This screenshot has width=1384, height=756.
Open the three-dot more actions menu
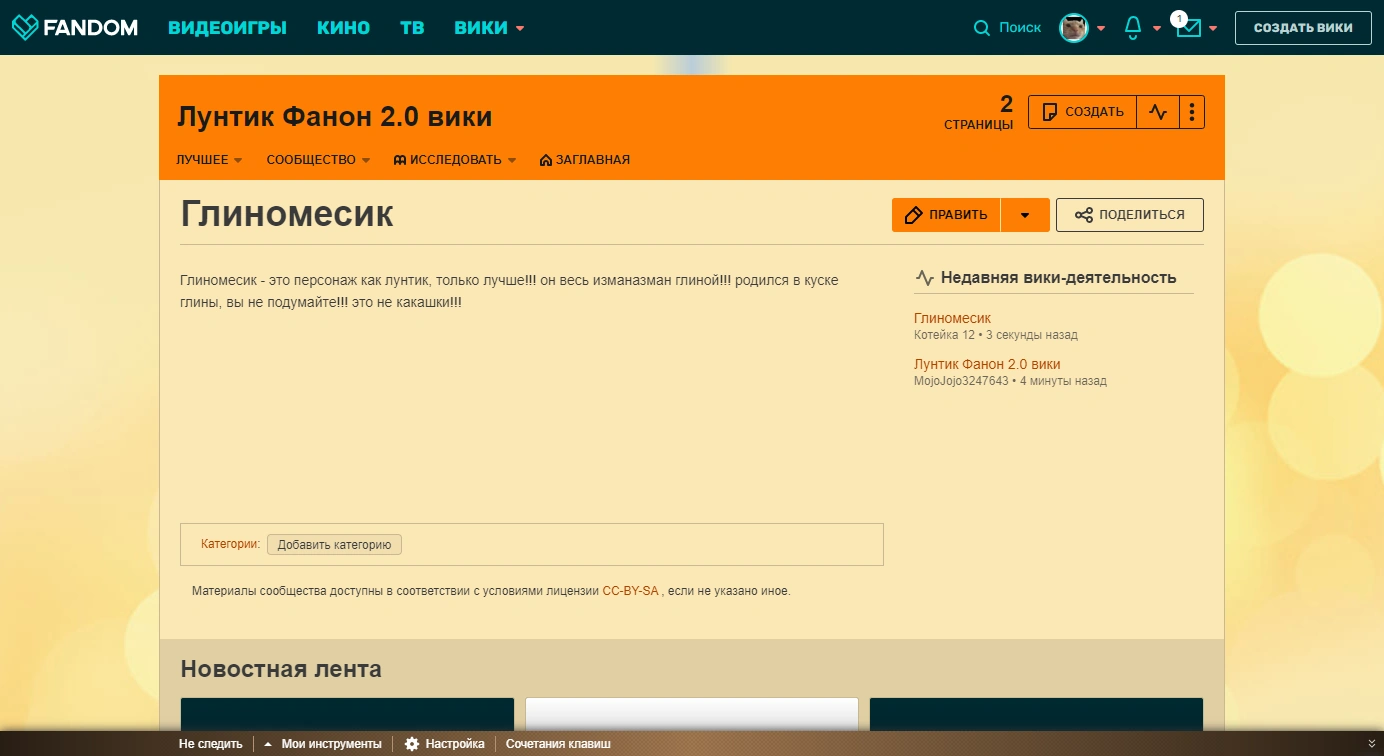(1192, 112)
